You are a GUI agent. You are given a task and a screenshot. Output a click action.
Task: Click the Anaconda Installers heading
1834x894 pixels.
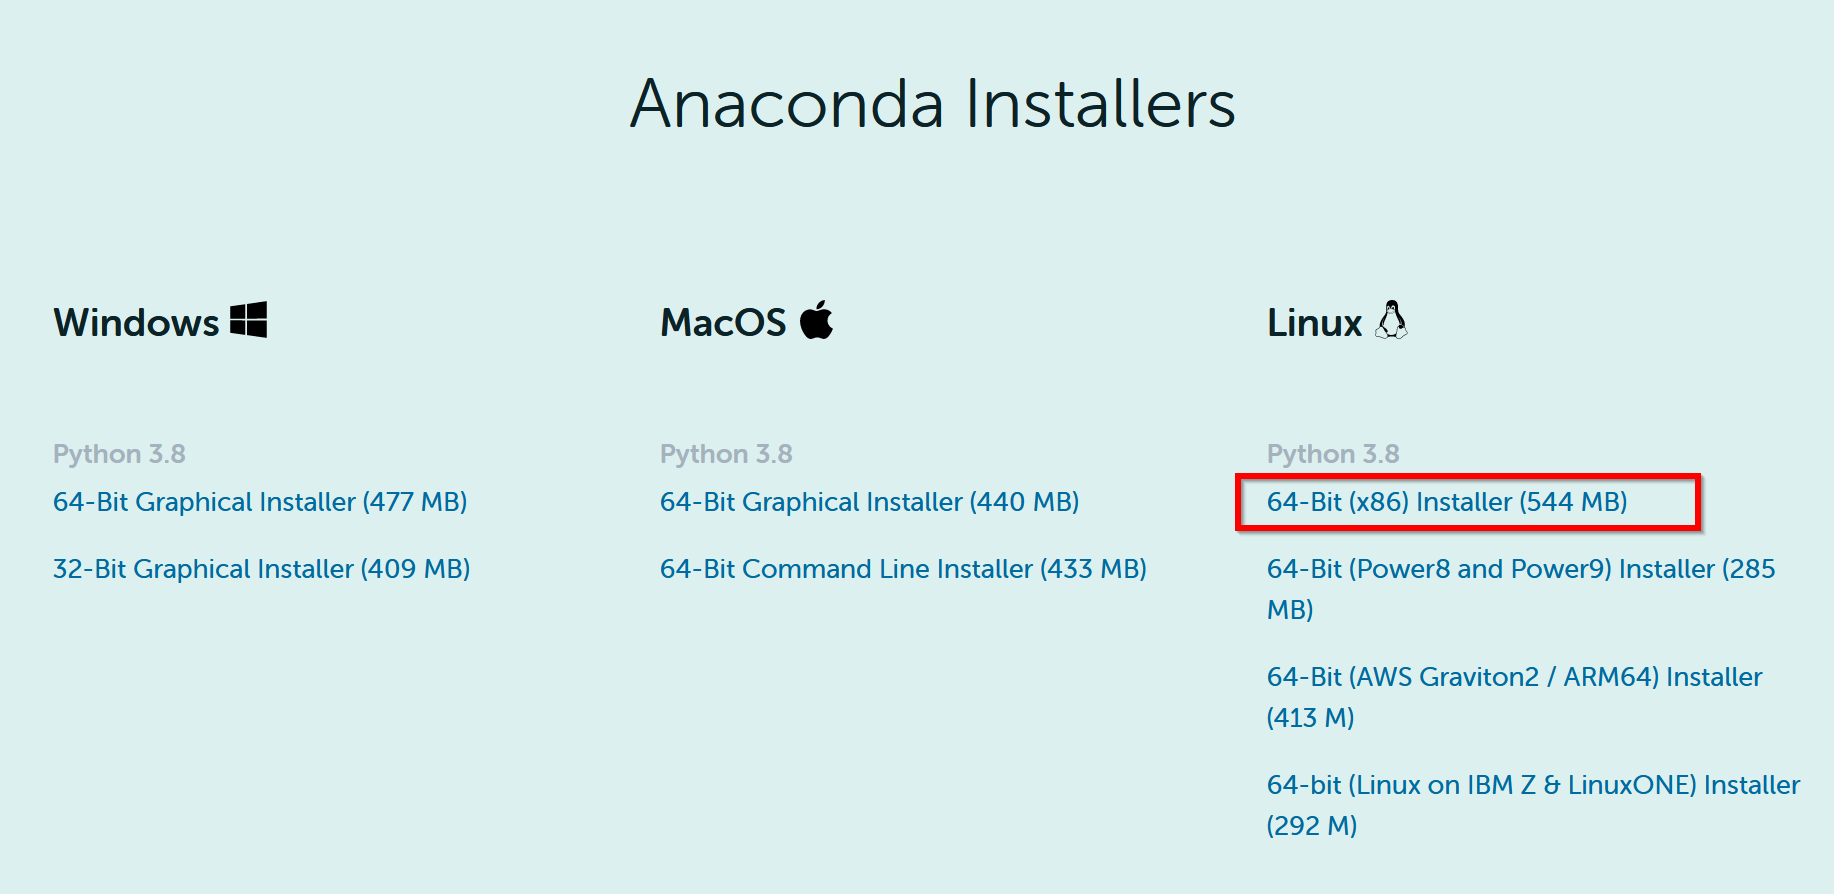933,104
